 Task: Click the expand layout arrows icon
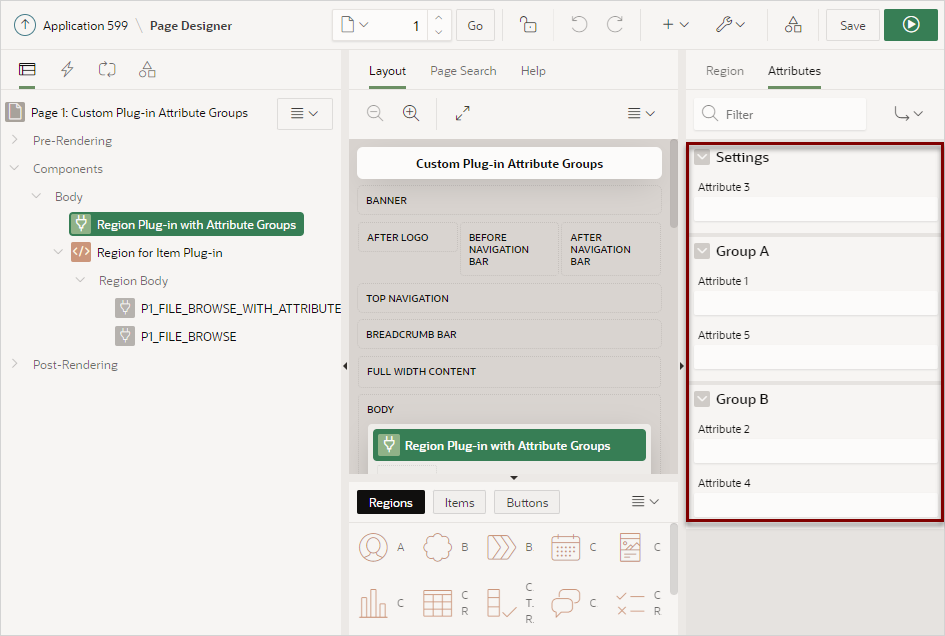[463, 113]
